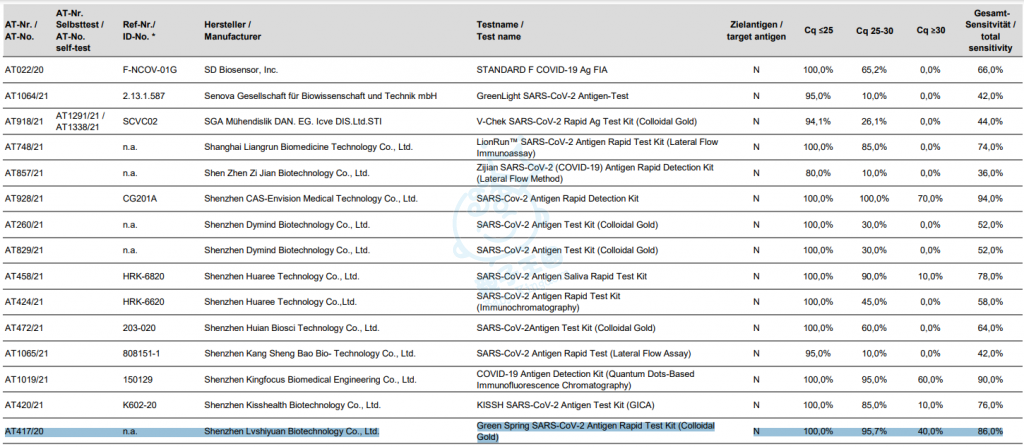Select the Cq ≥30 column header

pyautogui.click(x=930, y=30)
